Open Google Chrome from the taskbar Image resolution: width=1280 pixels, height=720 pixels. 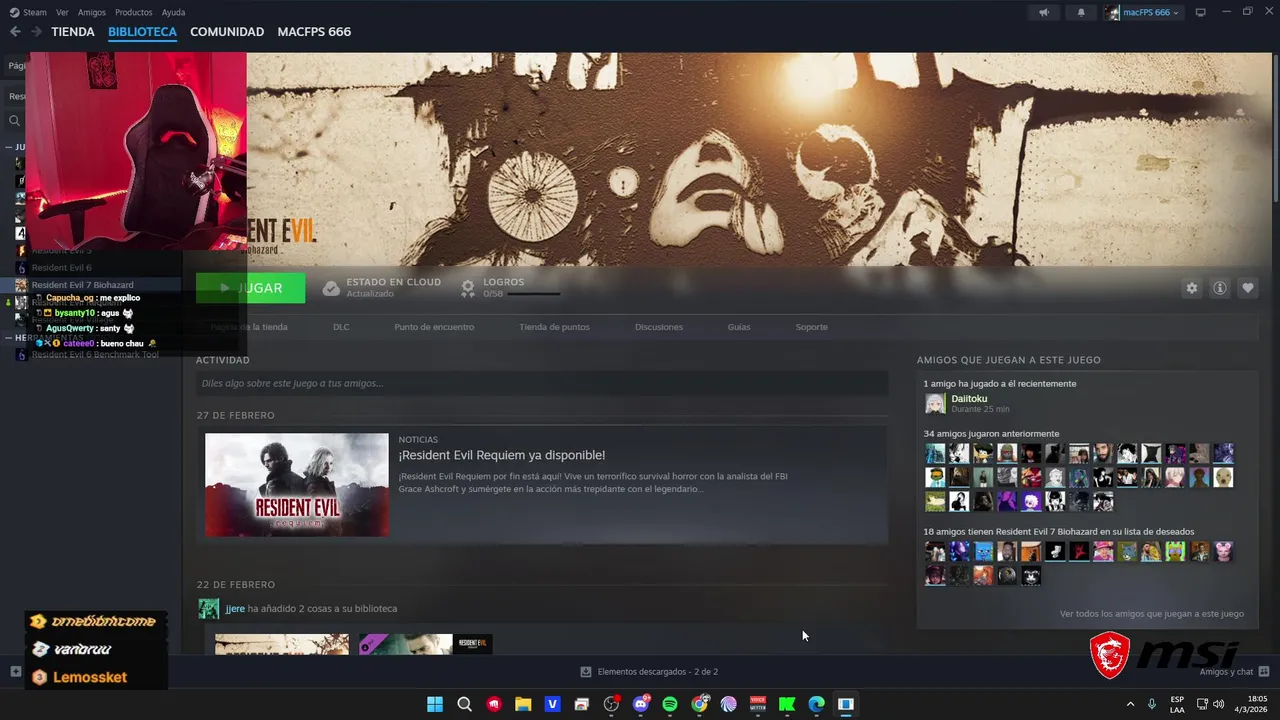(x=699, y=704)
